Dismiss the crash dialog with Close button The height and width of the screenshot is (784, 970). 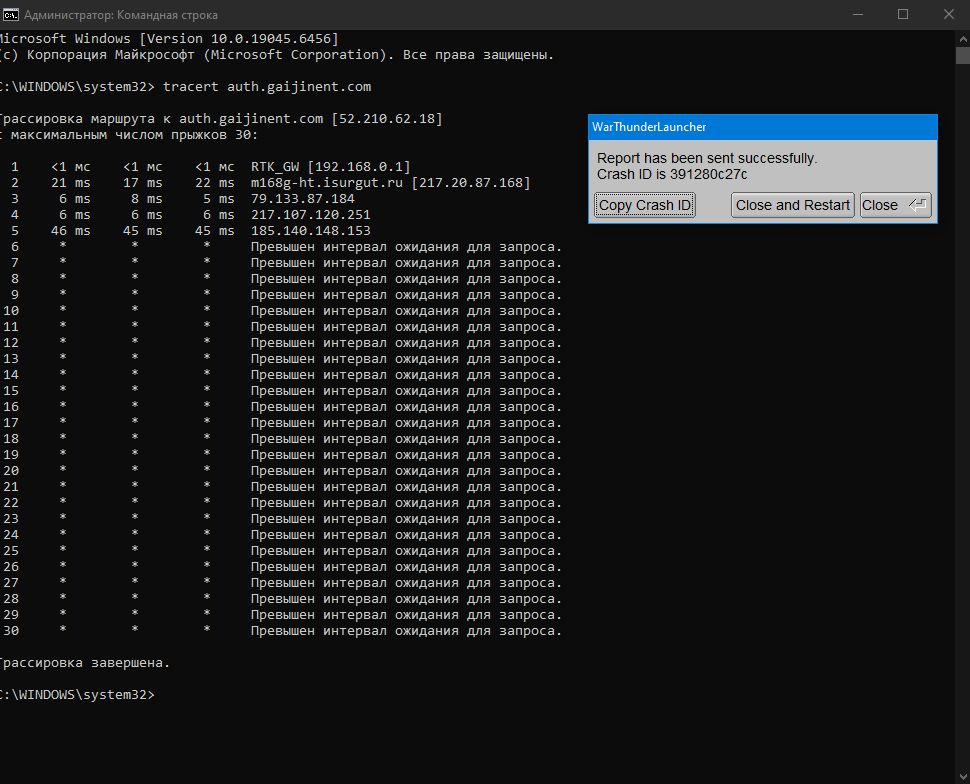pos(895,205)
